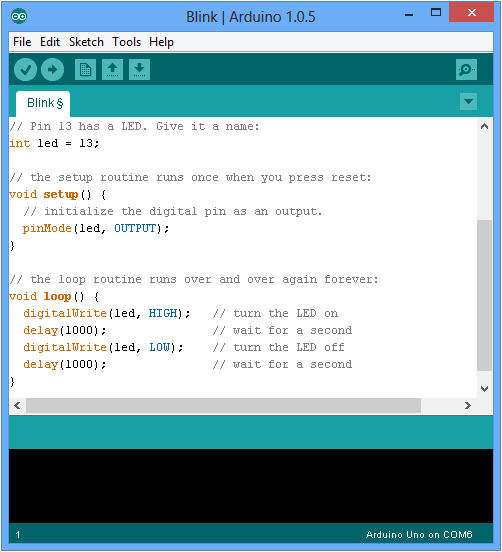502x552 pixels.
Task: Click the vertical scrollbar thumb
Action: tap(484, 295)
